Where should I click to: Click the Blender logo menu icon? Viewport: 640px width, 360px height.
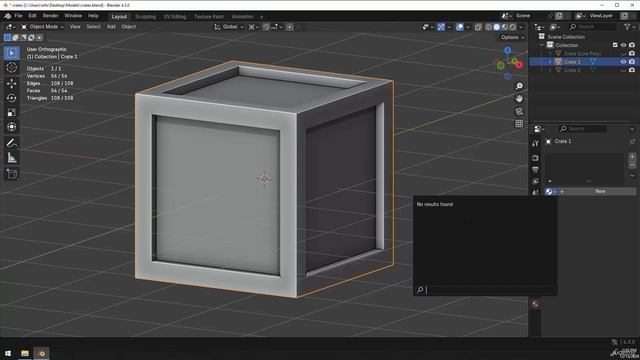click(7, 16)
